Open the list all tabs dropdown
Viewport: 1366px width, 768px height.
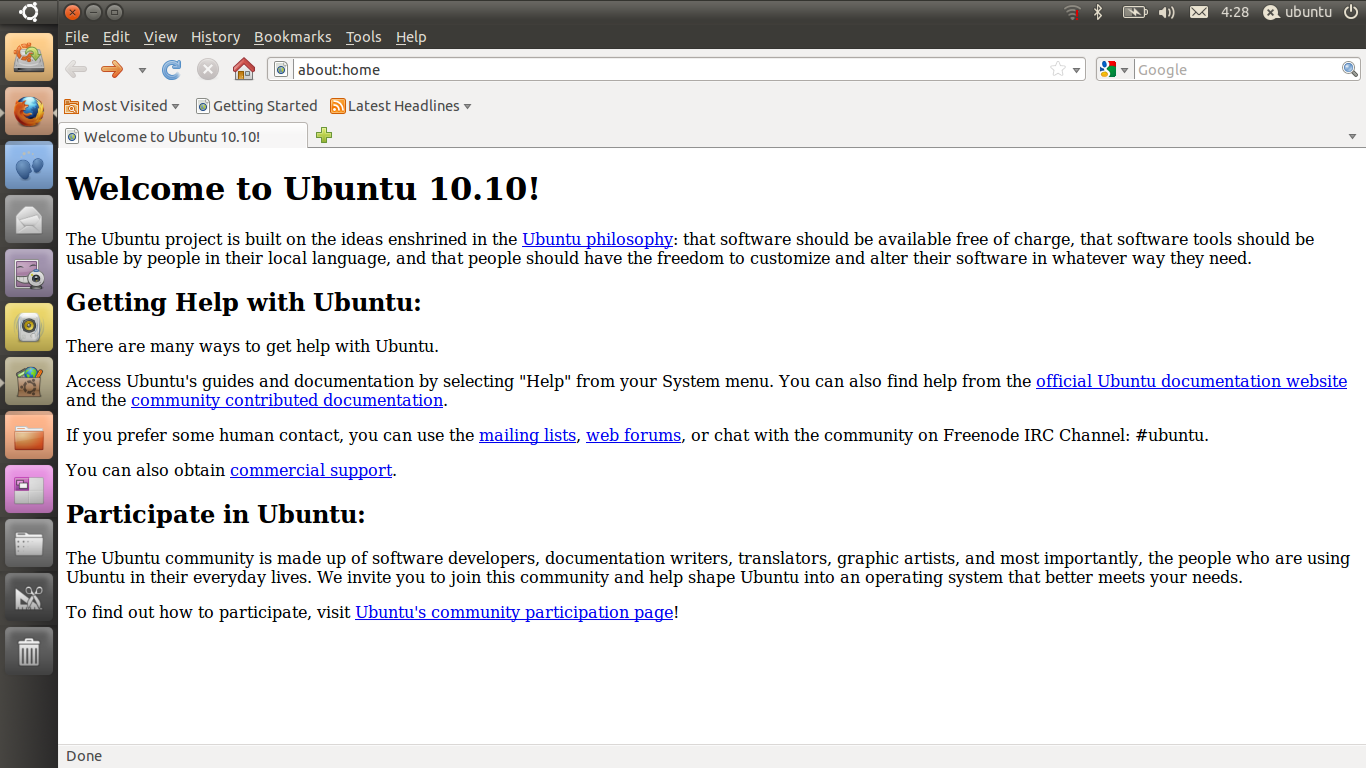point(1352,136)
